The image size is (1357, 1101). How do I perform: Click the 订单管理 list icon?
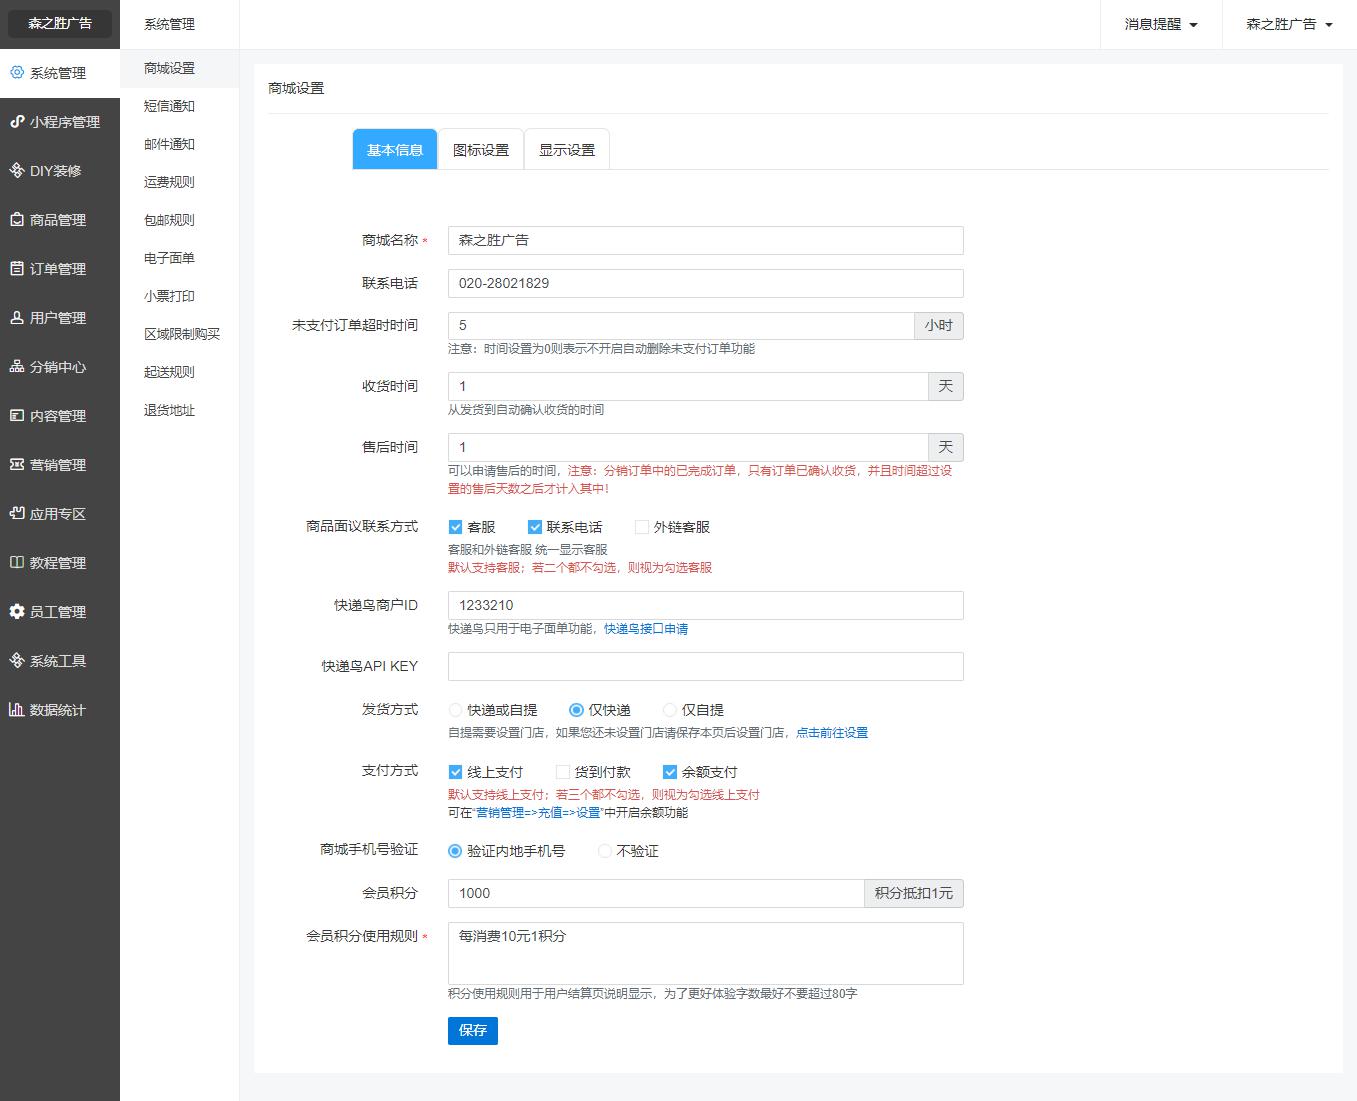(17, 269)
